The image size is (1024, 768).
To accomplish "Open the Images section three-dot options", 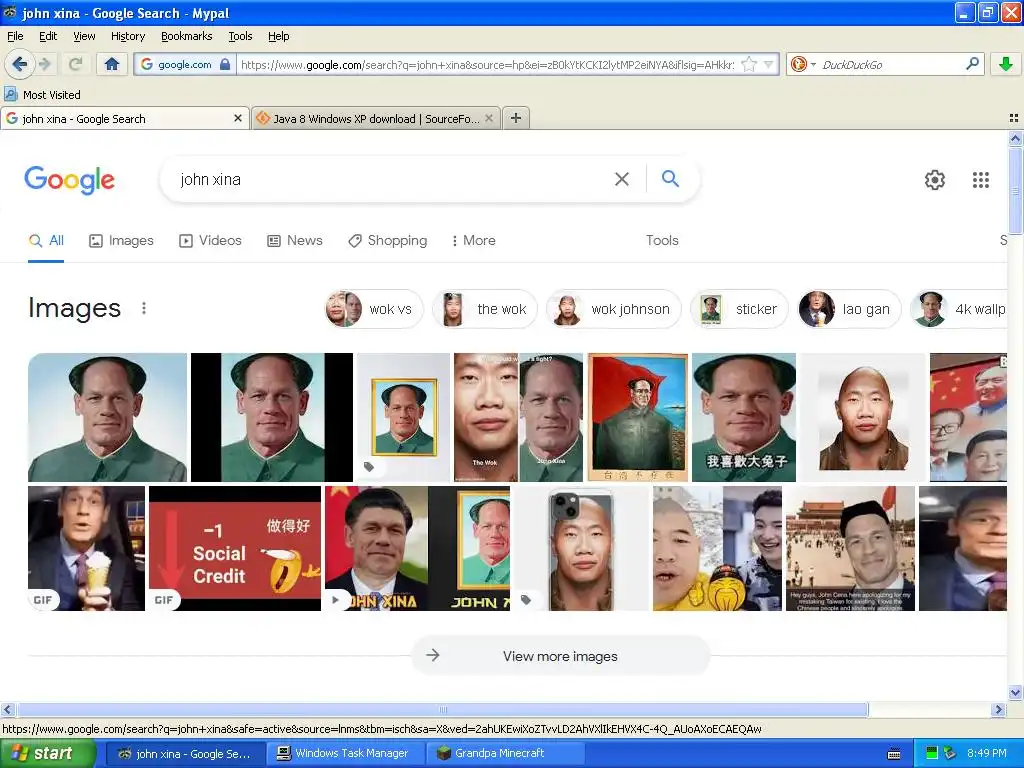I will pyautogui.click(x=144, y=308).
